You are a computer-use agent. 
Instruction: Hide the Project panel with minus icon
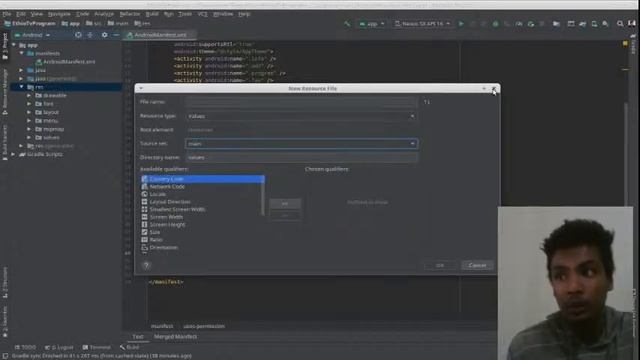click(116, 35)
